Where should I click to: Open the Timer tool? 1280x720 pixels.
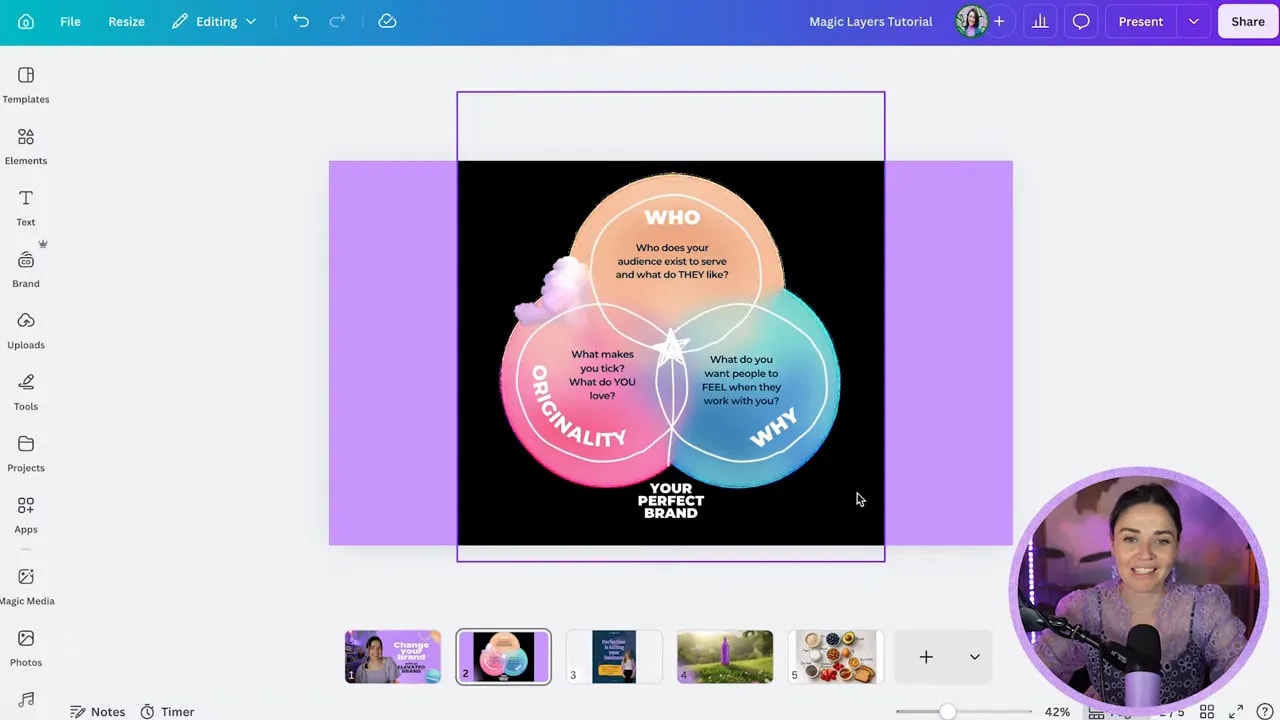167,711
